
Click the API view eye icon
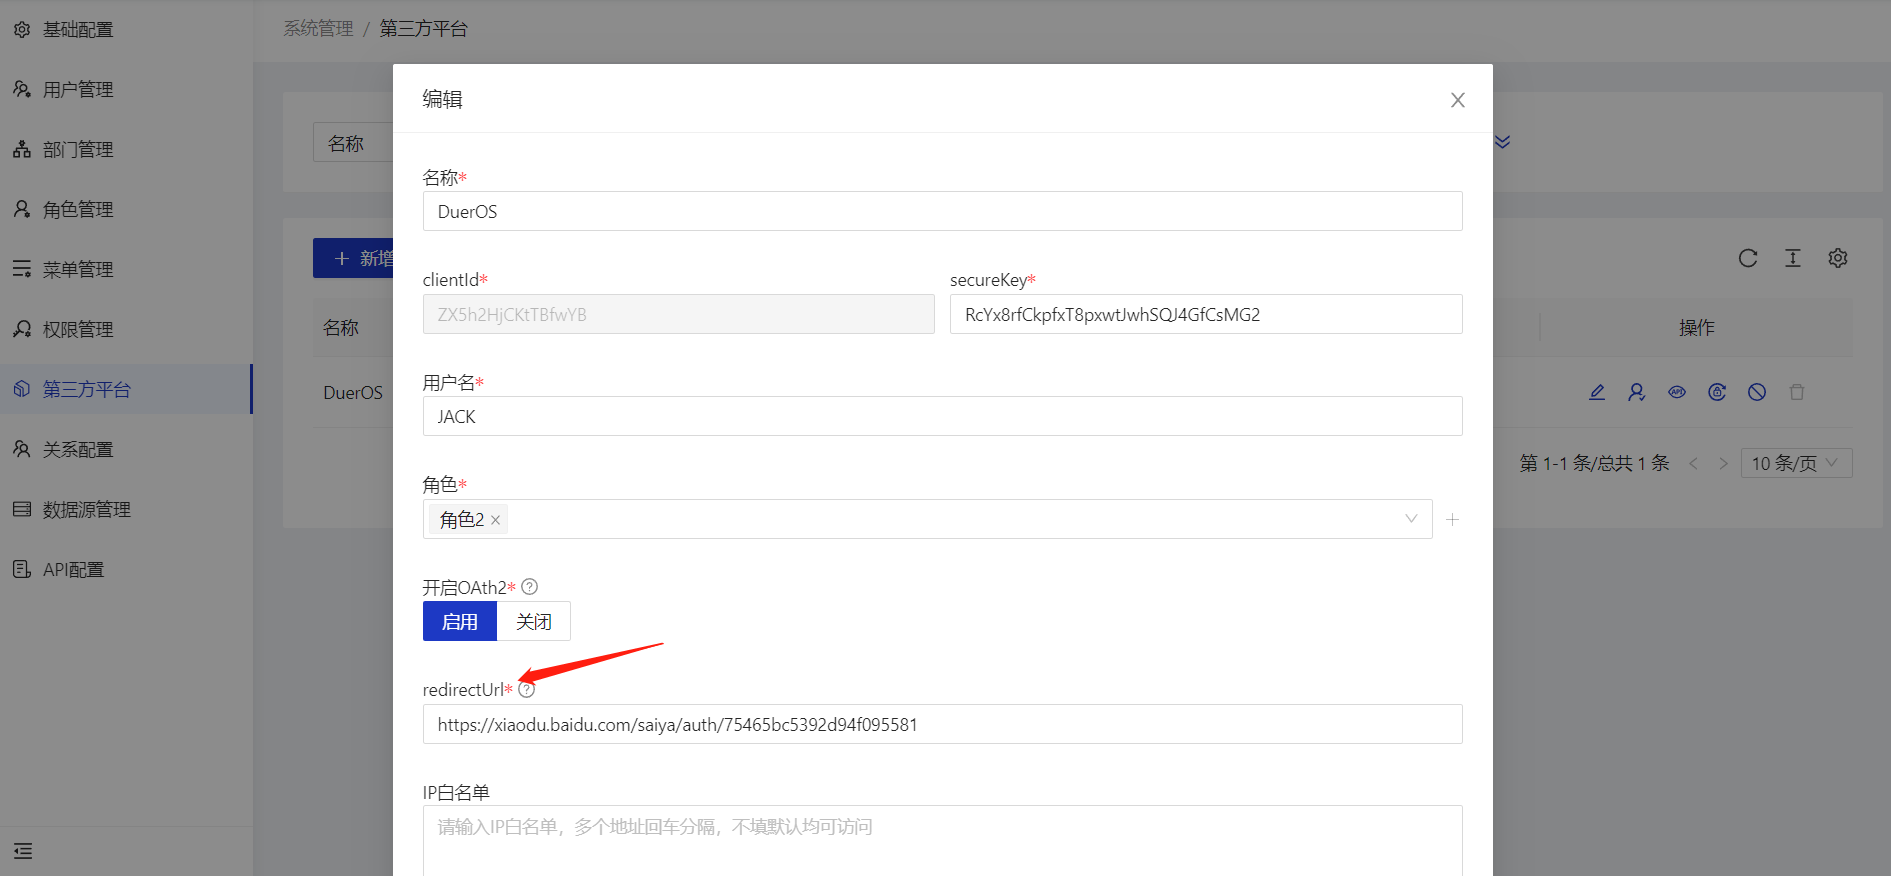pos(1677,392)
